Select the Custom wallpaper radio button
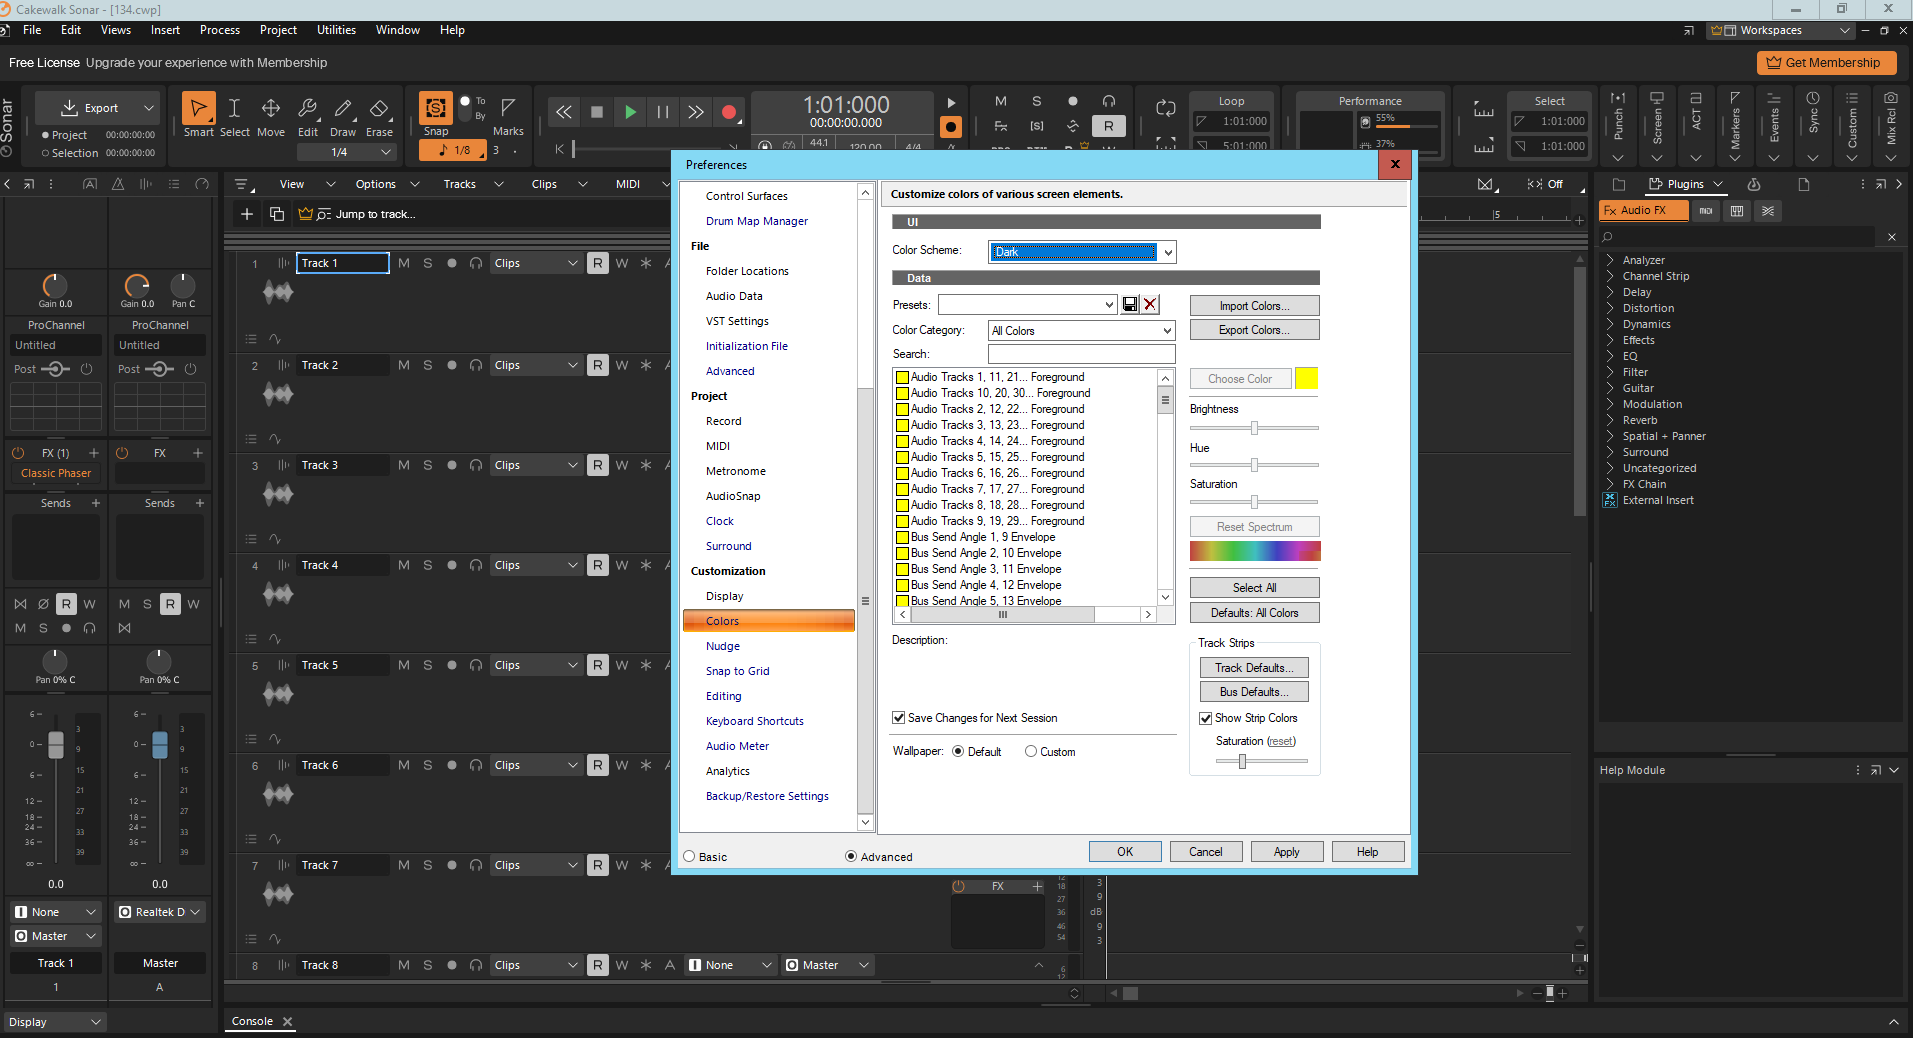Image resolution: width=1913 pixels, height=1038 pixels. click(x=1031, y=752)
